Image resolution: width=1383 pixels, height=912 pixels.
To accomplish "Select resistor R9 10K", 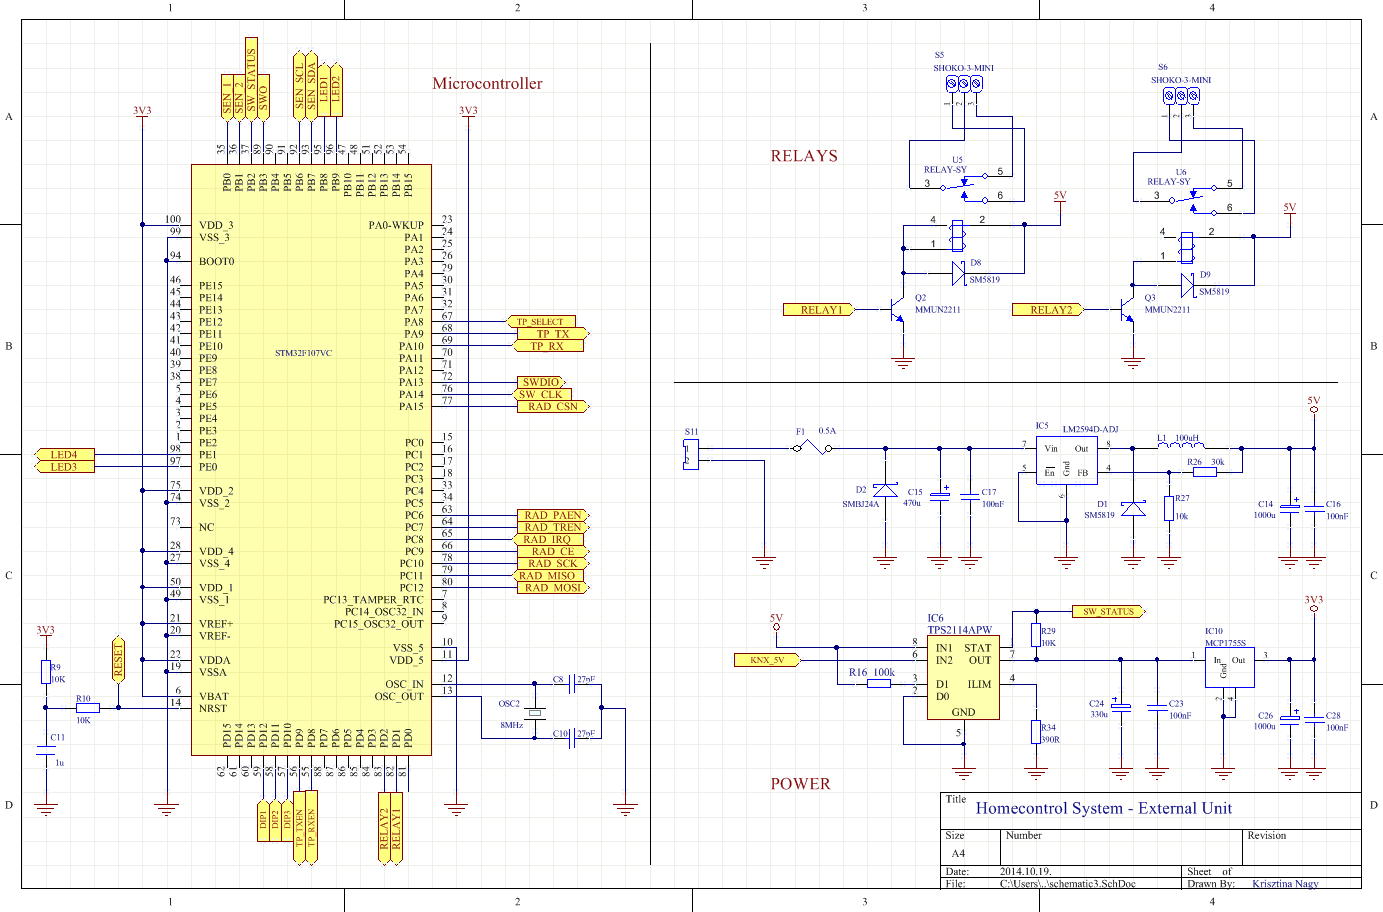I will click(x=46, y=672).
